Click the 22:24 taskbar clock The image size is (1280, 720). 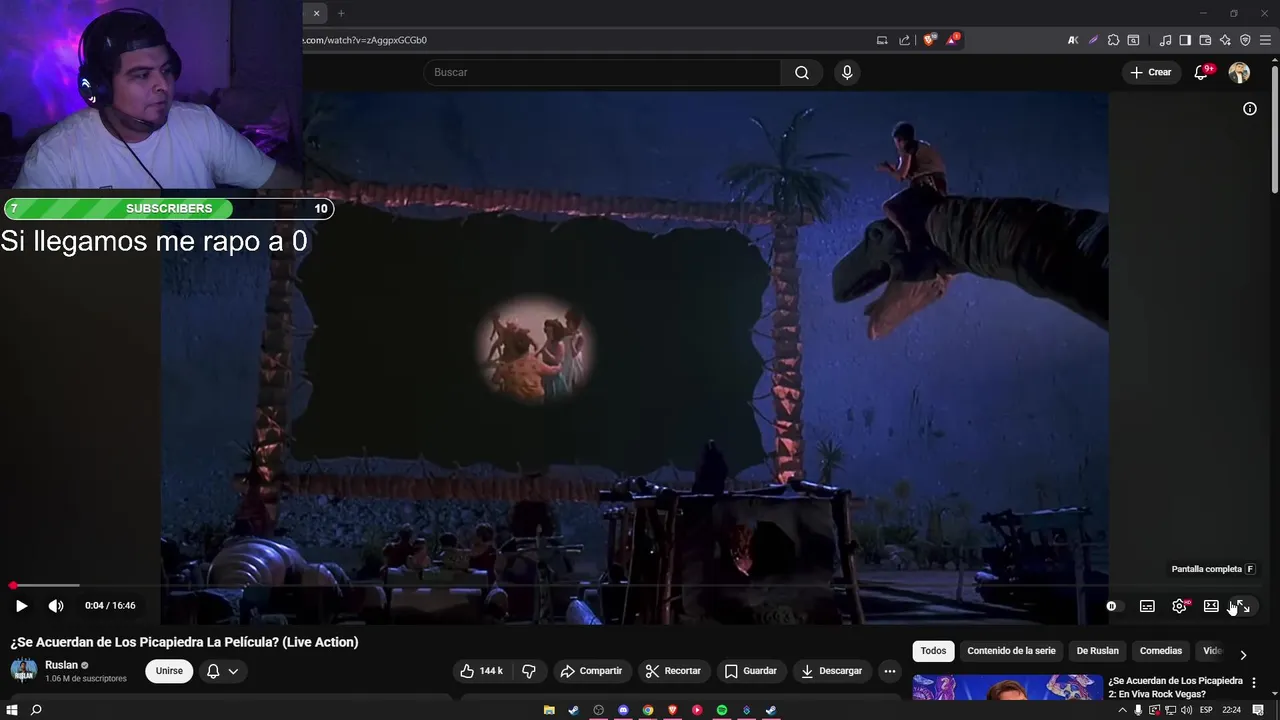(1232, 710)
